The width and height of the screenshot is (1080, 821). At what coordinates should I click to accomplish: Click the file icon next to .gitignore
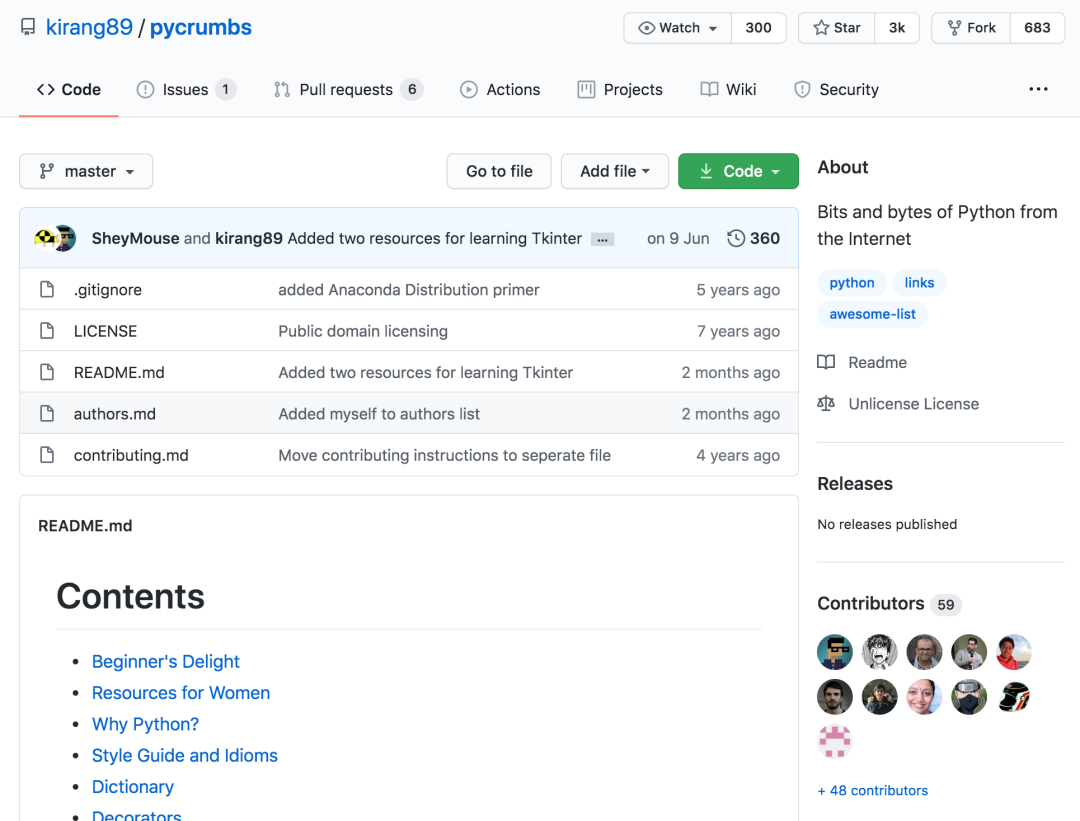[47, 289]
